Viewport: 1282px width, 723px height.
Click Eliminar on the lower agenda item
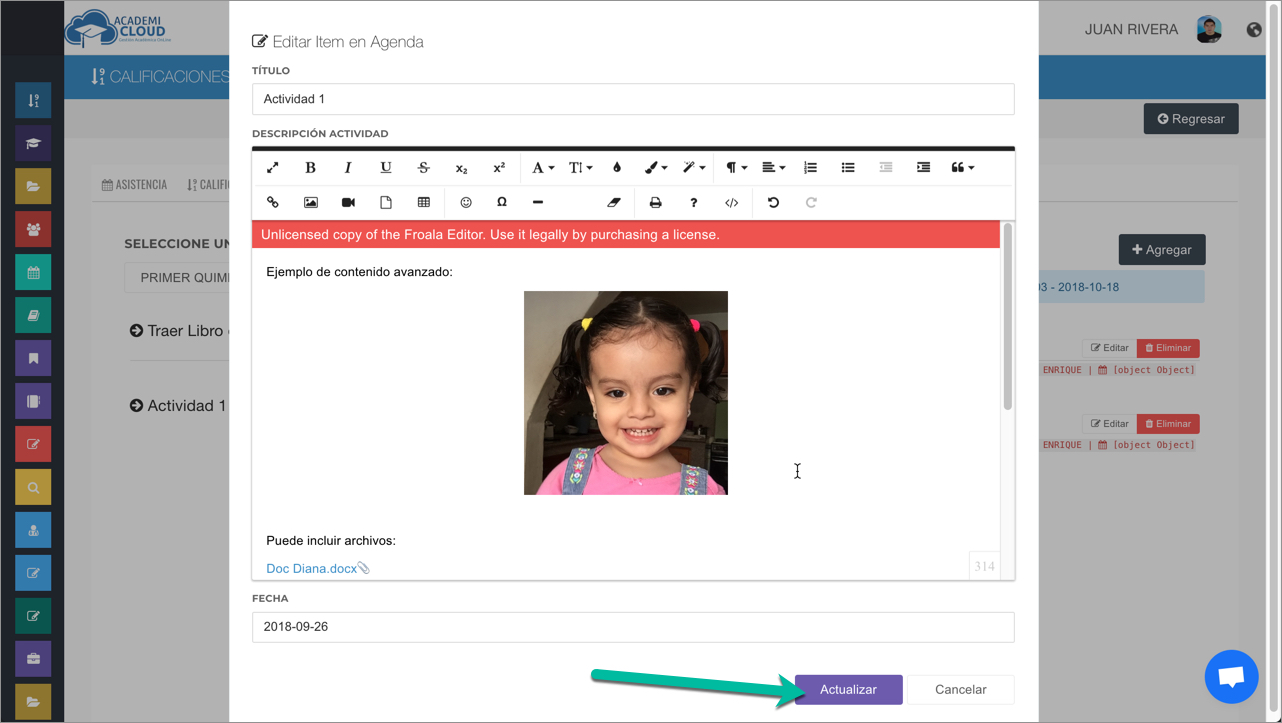[x=1168, y=424]
